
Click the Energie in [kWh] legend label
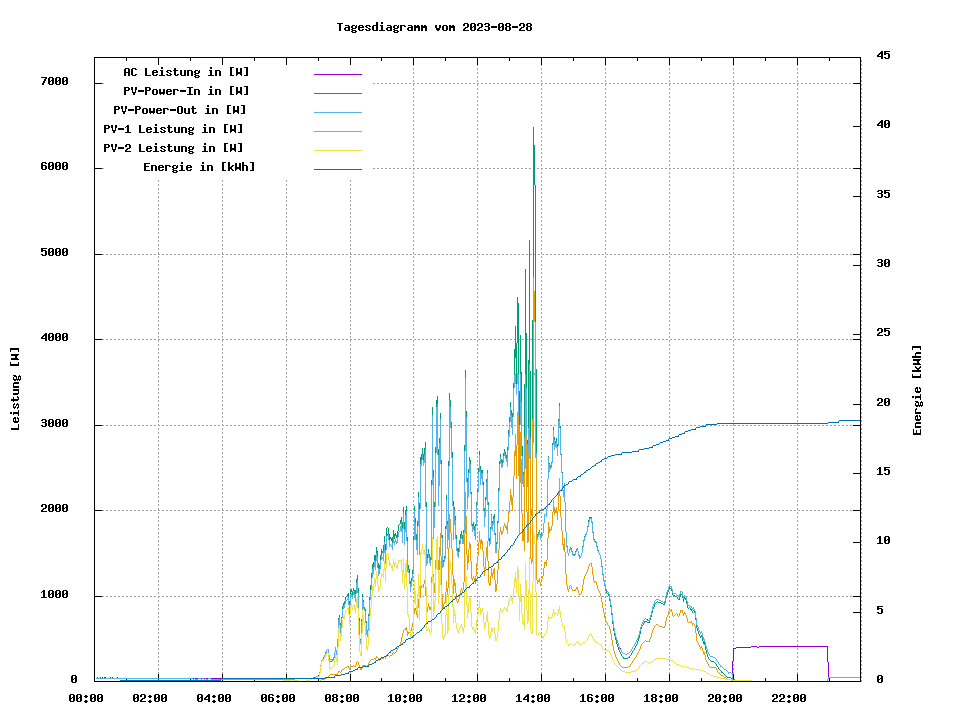(x=199, y=167)
